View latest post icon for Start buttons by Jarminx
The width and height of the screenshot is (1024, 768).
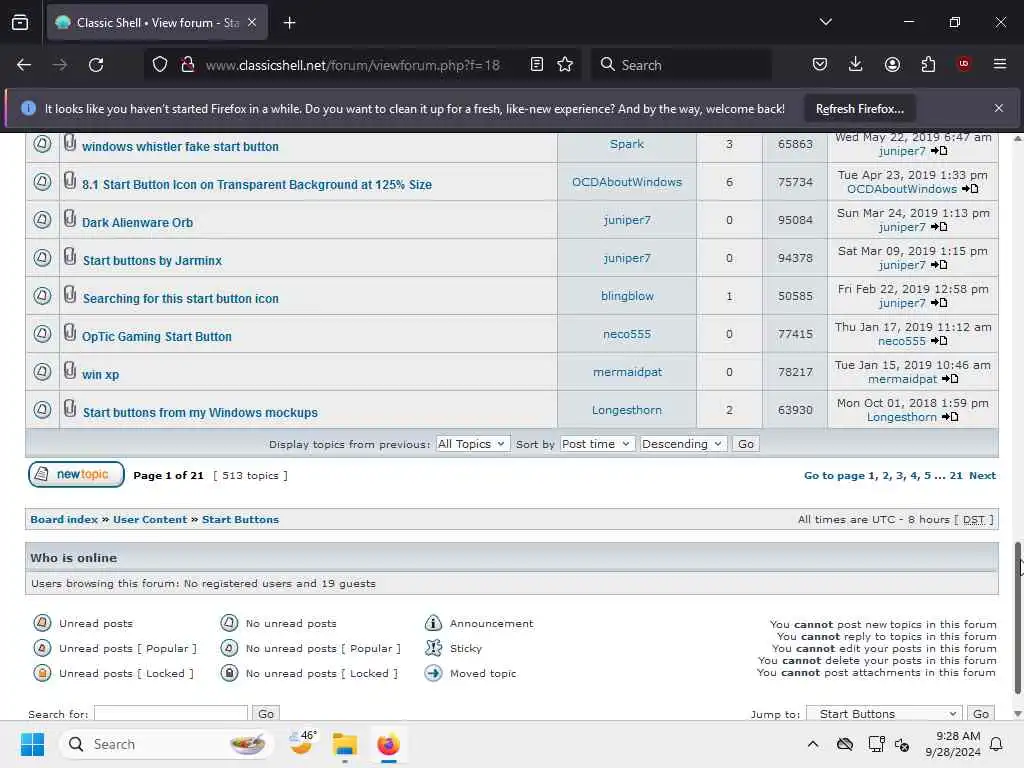coord(939,264)
